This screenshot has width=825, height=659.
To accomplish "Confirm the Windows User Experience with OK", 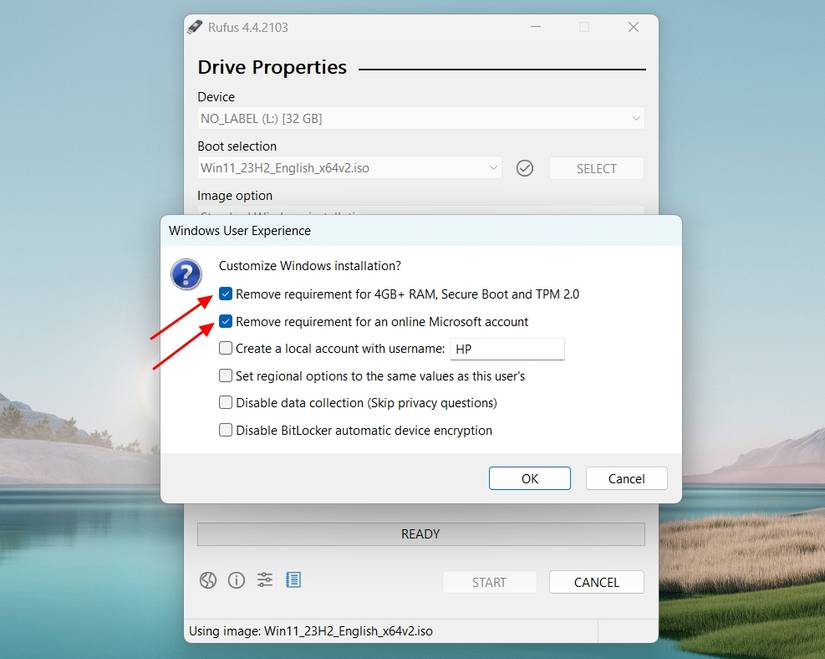I will tap(529, 478).
